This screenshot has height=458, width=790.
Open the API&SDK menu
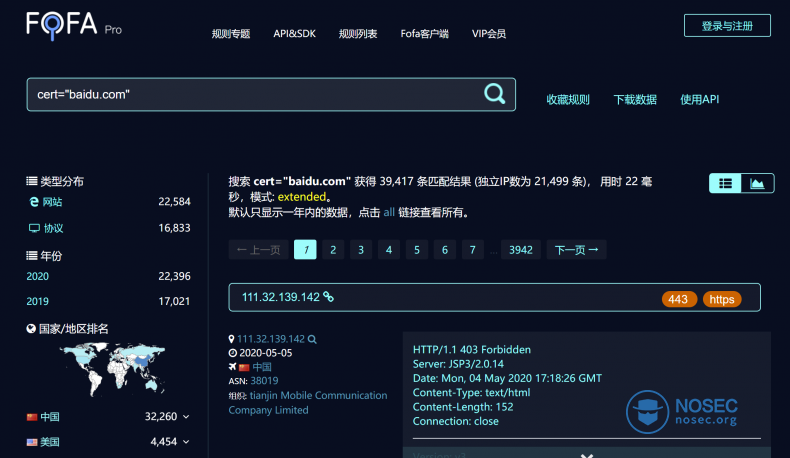(x=294, y=34)
